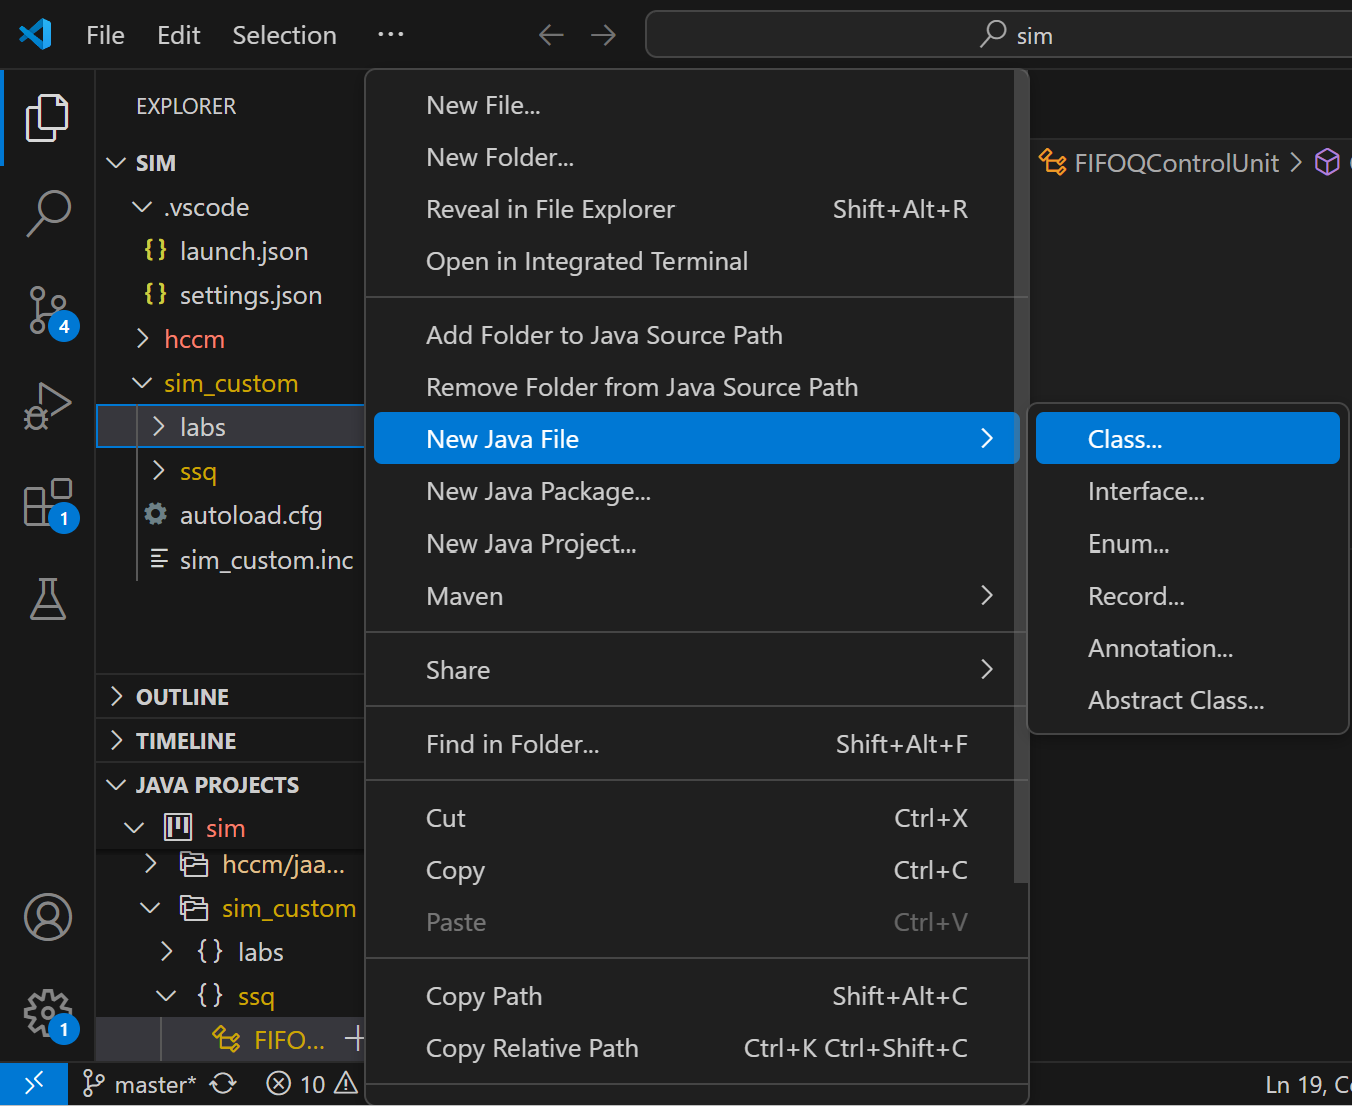
Task: Open the launch.json file
Action: (243, 251)
